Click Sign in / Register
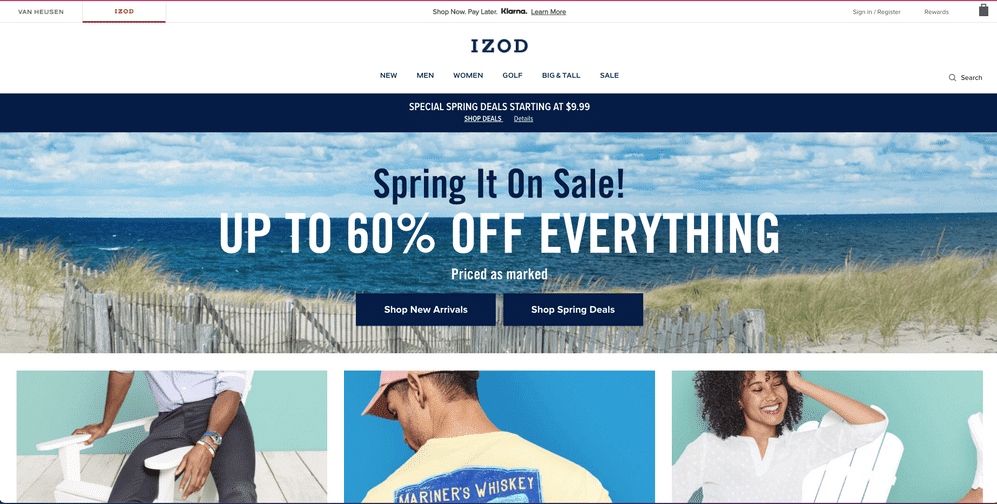Viewport: 997px width, 504px height. [876, 12]
